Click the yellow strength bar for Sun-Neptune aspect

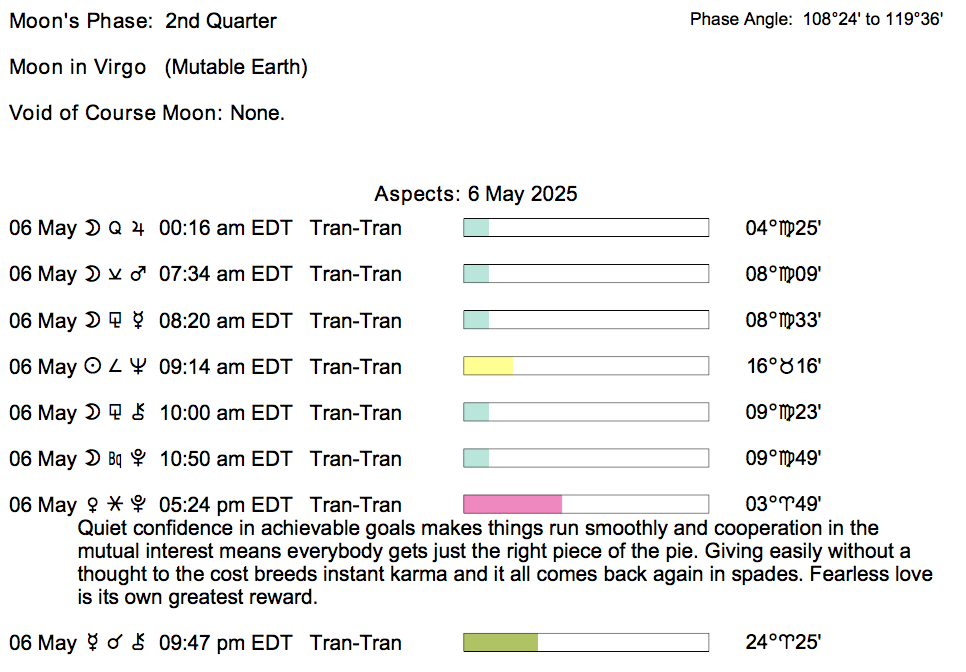coord(488,367)
